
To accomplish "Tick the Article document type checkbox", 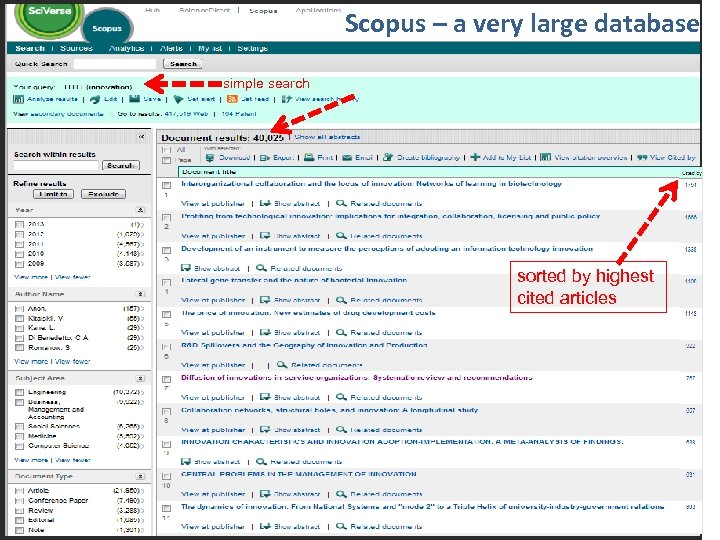I will point(19,491).
